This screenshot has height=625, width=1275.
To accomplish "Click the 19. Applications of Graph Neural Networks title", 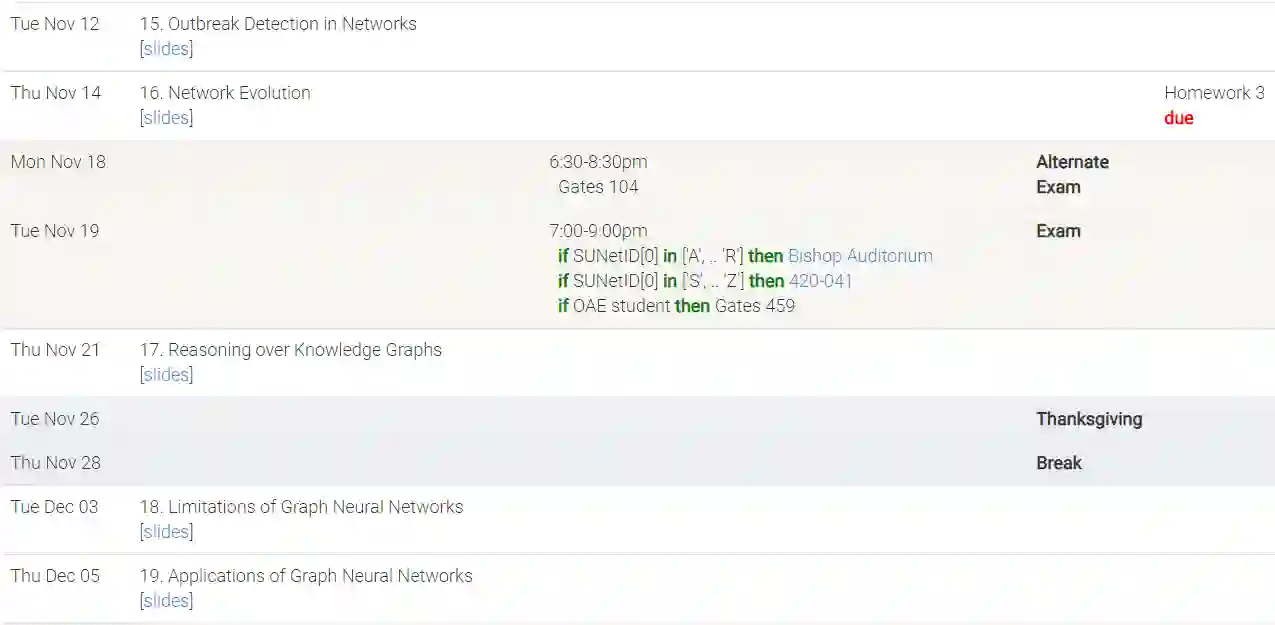I will pos(306,576).
